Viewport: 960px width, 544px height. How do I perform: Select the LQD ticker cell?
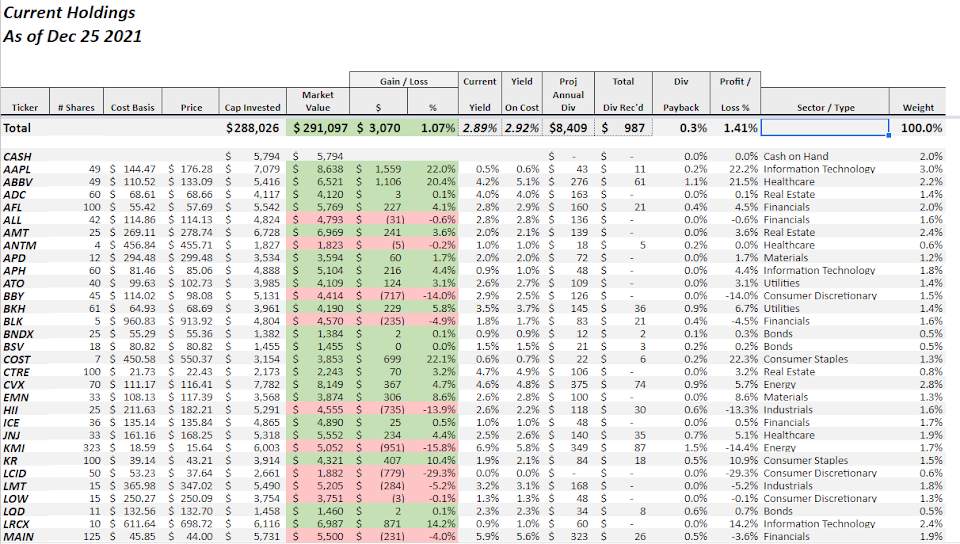14,512
